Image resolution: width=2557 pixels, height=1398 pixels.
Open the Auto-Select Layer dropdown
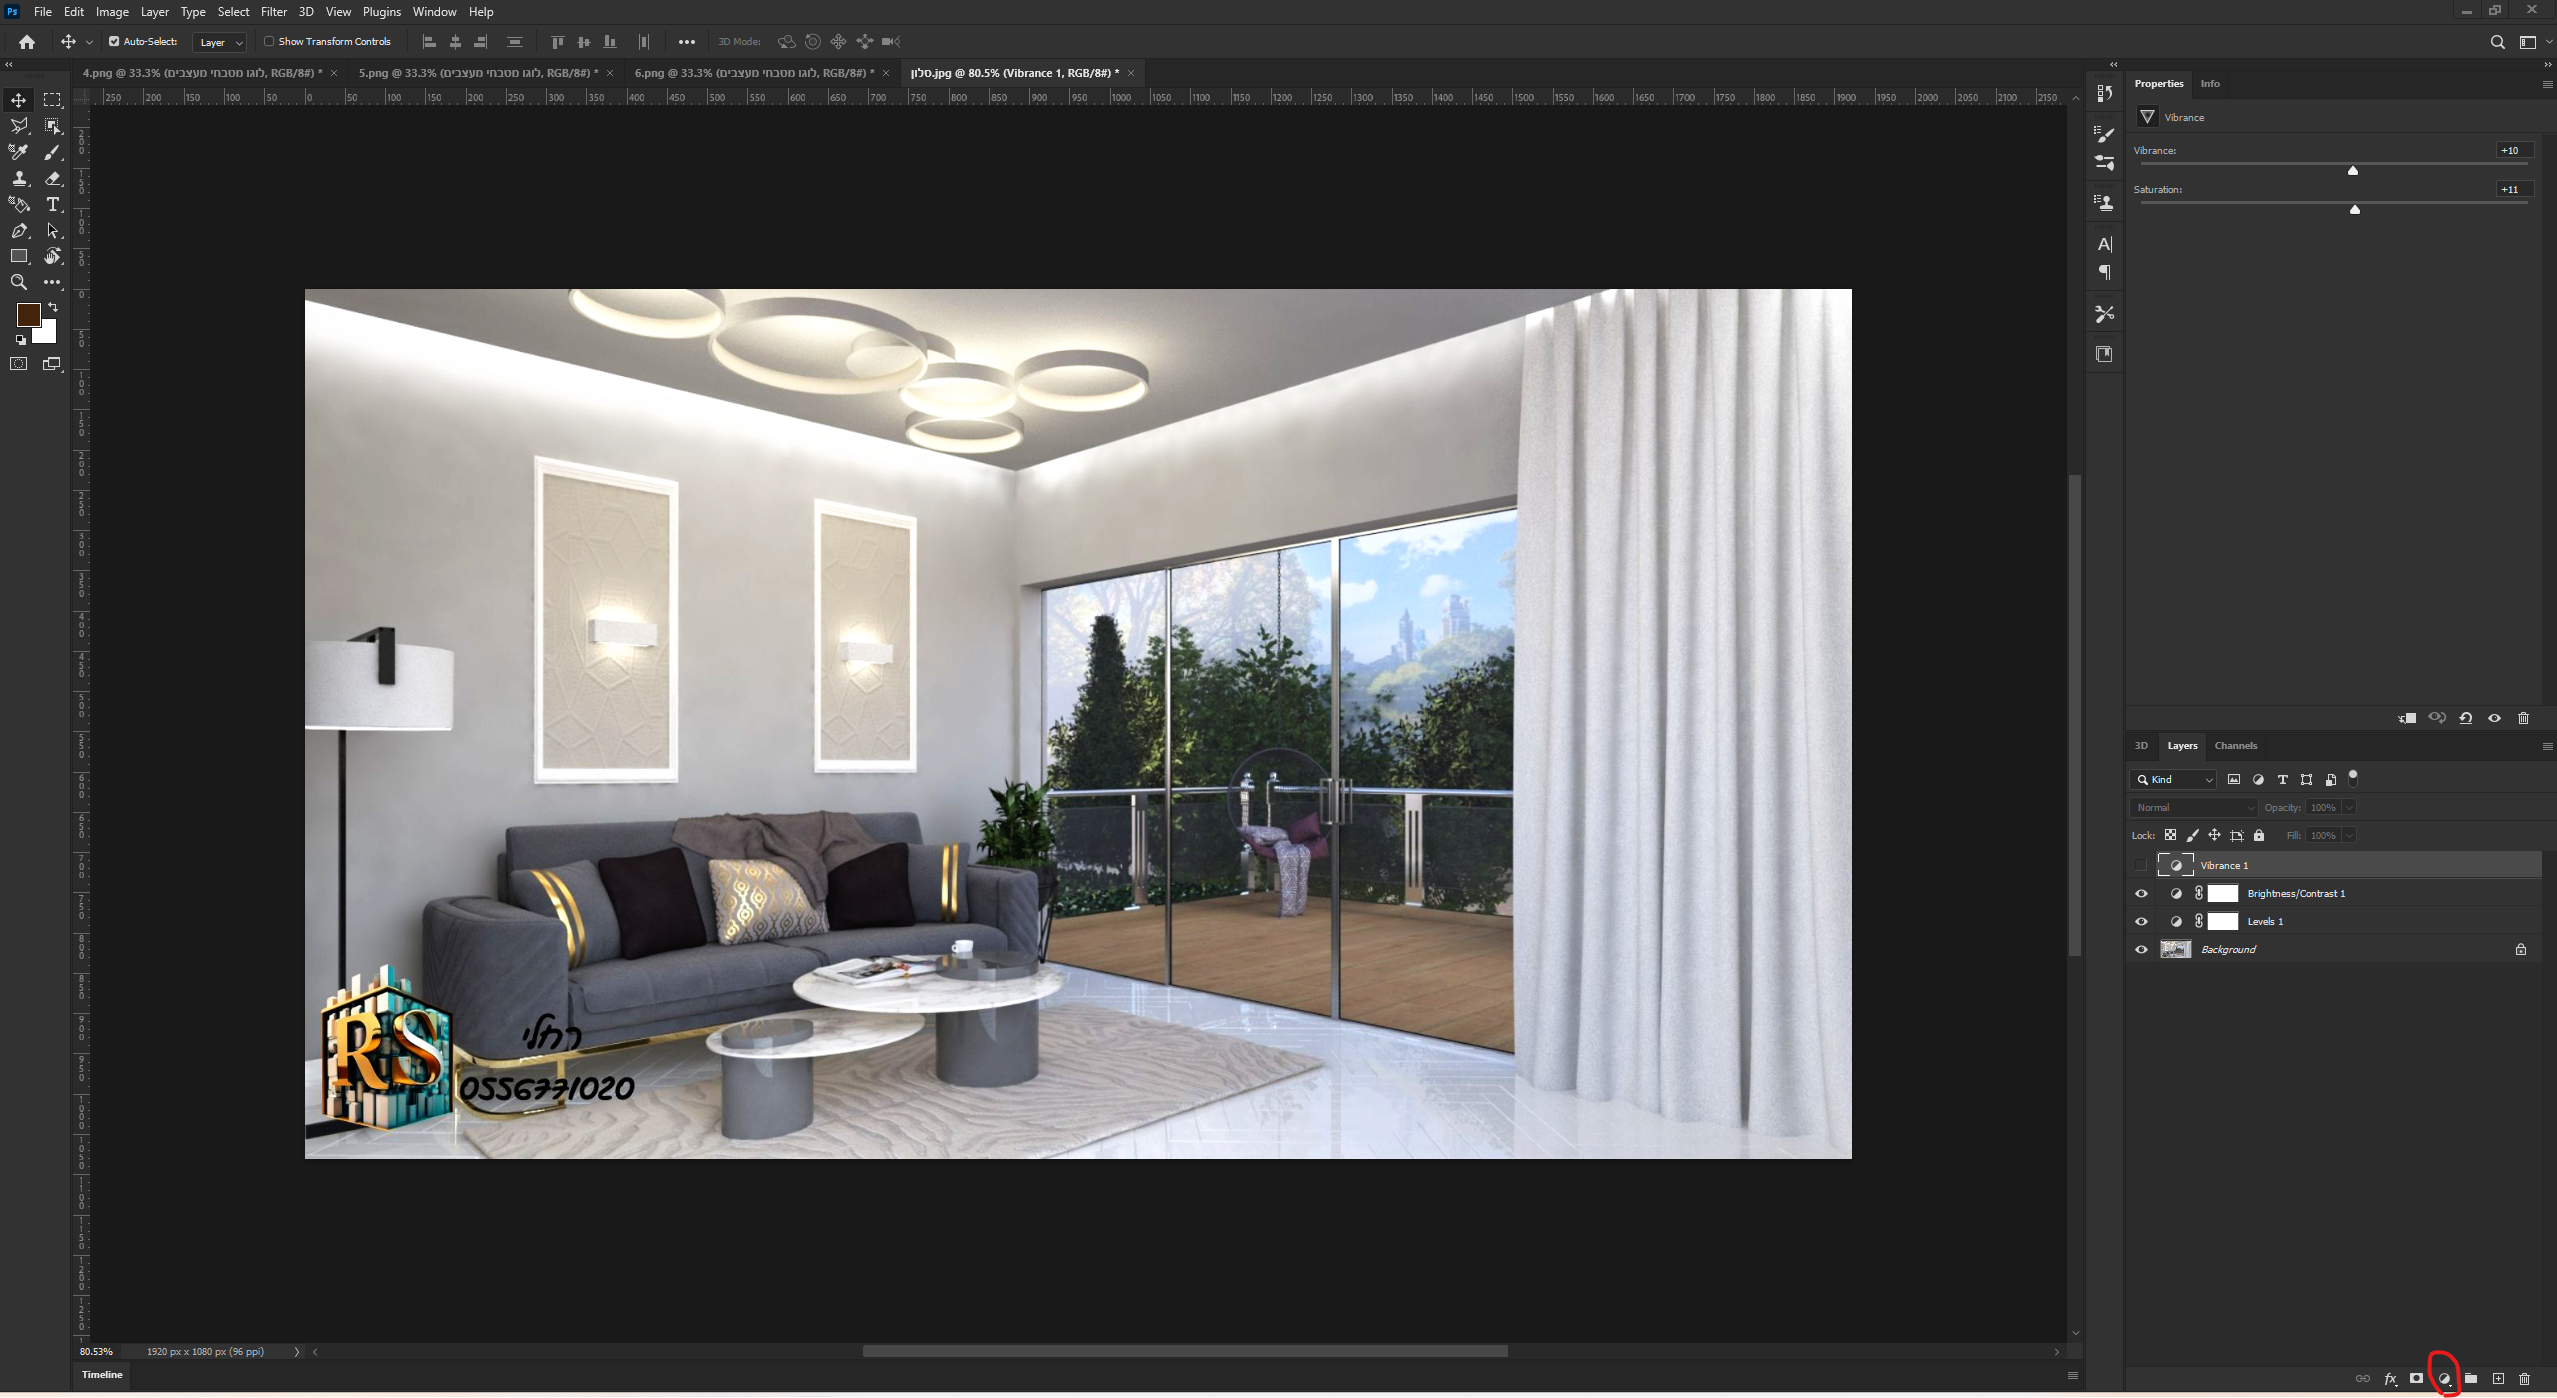pyautogui.click(x=221, y=43)
